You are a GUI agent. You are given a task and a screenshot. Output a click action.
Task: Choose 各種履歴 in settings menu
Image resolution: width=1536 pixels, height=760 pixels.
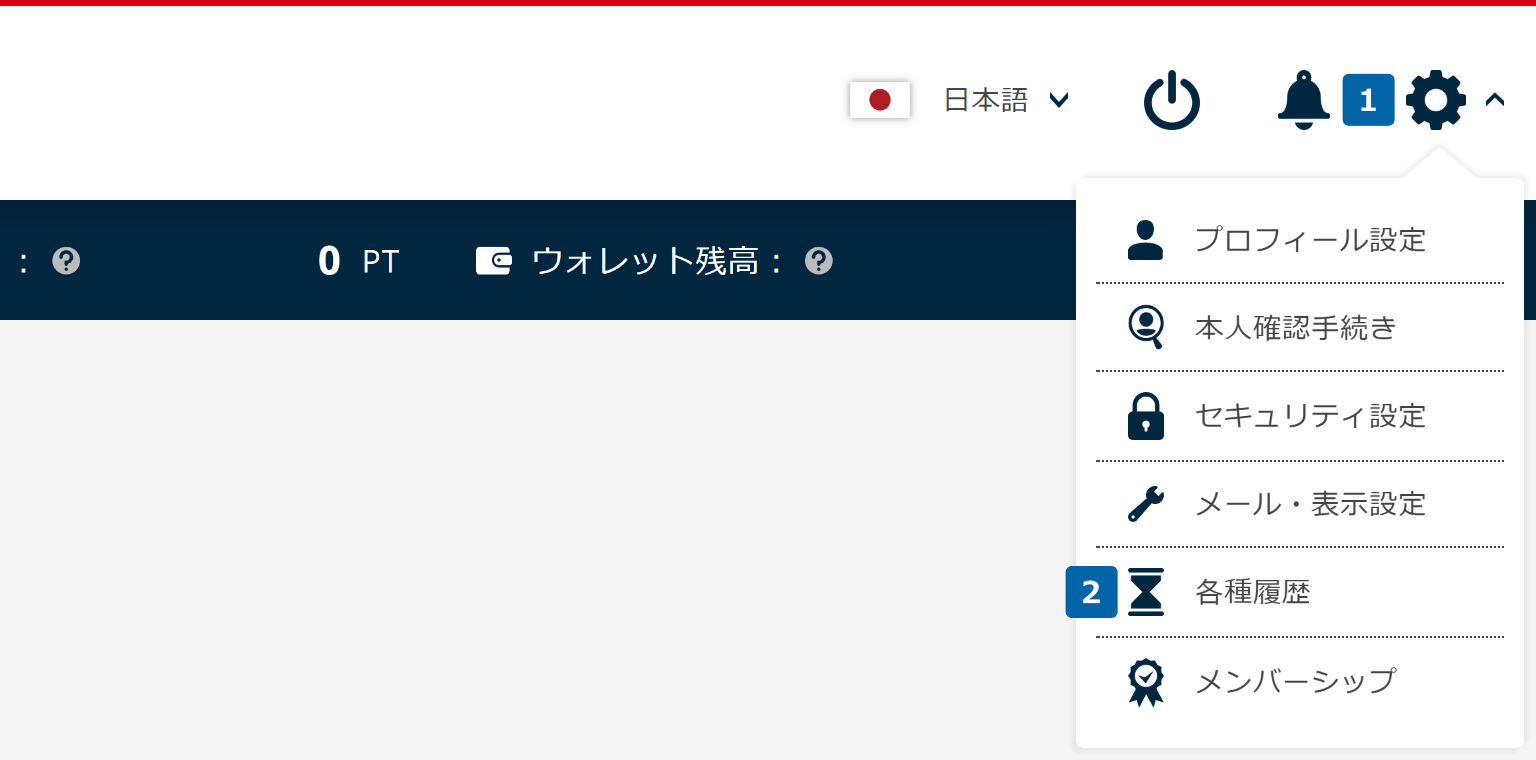coord(1299,592)
